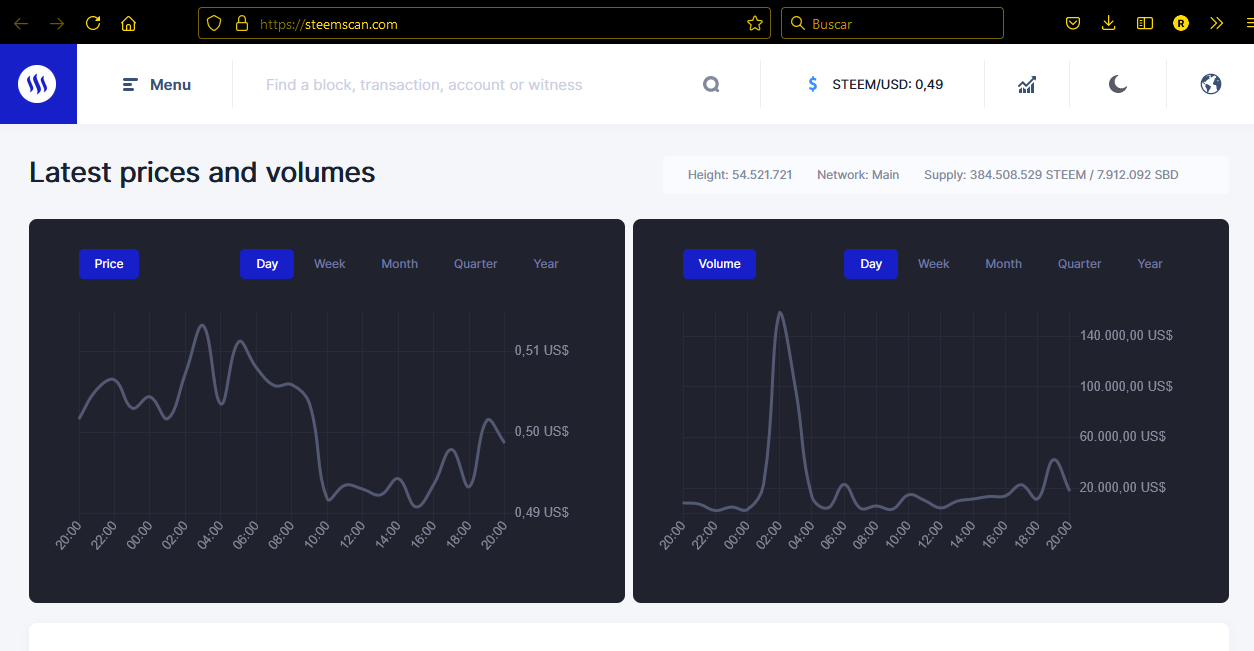Screen dimensions: 1254x651
Task: Select Quarter tab on Price chart
Action: click(476, 264)
